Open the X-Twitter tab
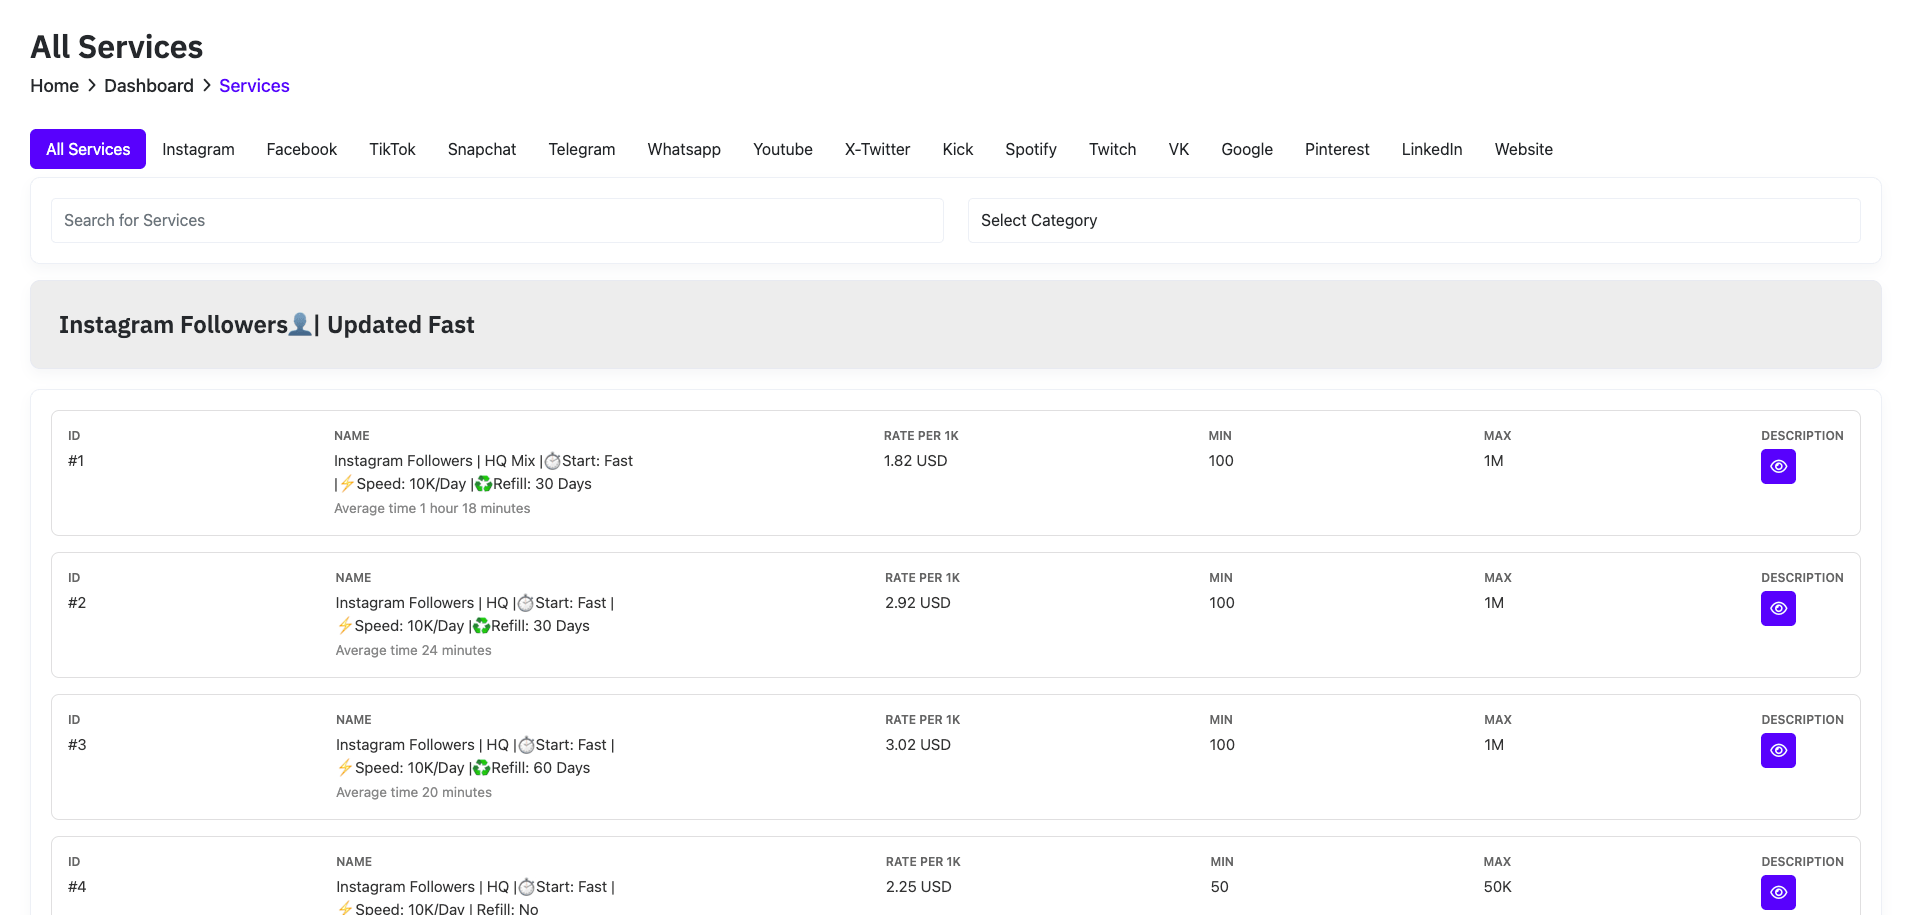1909x915 pixels. point(877,149)
